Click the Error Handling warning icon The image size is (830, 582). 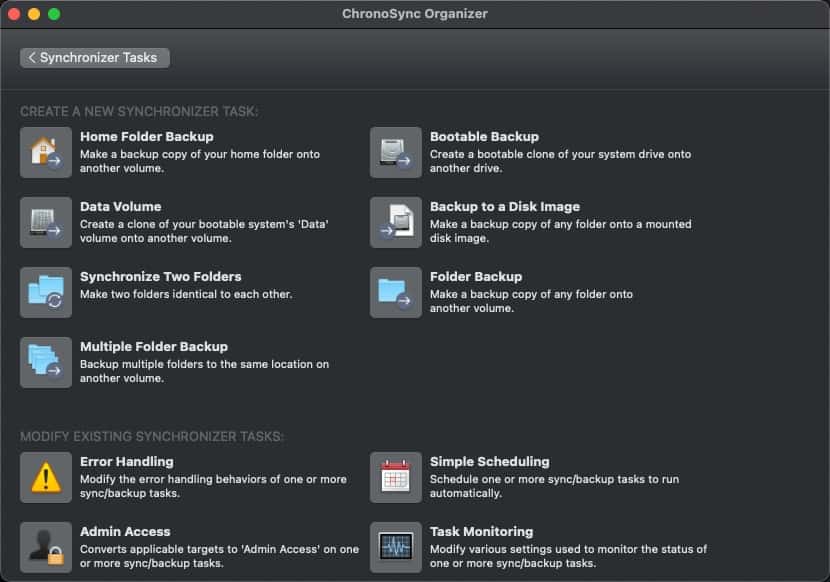pos(46,477)
